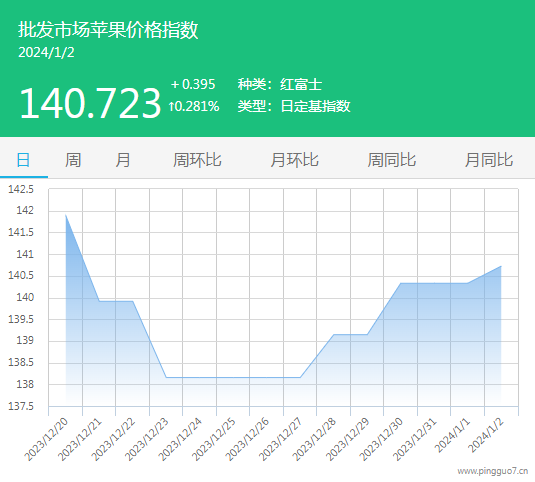Open the 月 monthly tab
Viewport: 535px width, 482px height.
[122, 160]
